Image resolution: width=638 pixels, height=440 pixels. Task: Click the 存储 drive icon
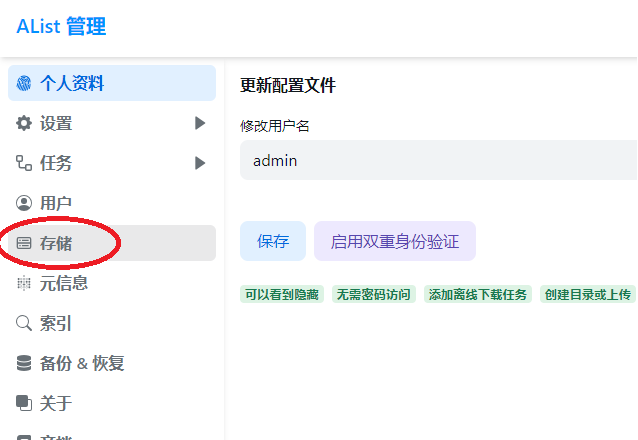(24, 243)
